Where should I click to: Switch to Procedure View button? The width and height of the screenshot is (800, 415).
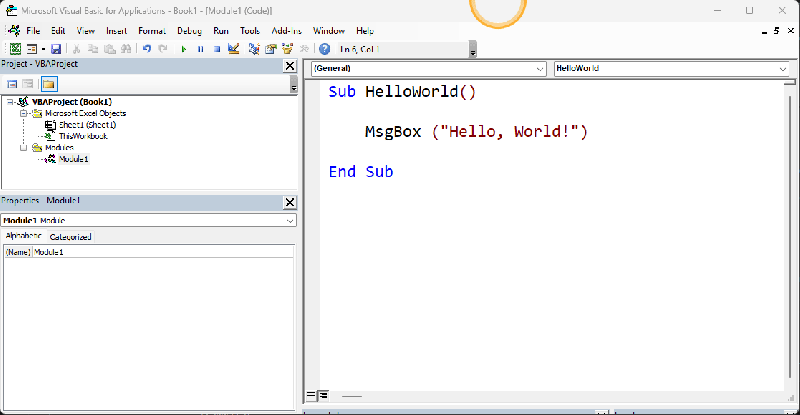(311, 396)
